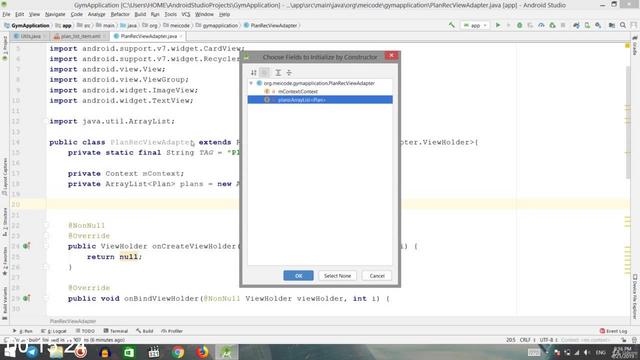Open the Event Log panel

click(x=613, y=331)
